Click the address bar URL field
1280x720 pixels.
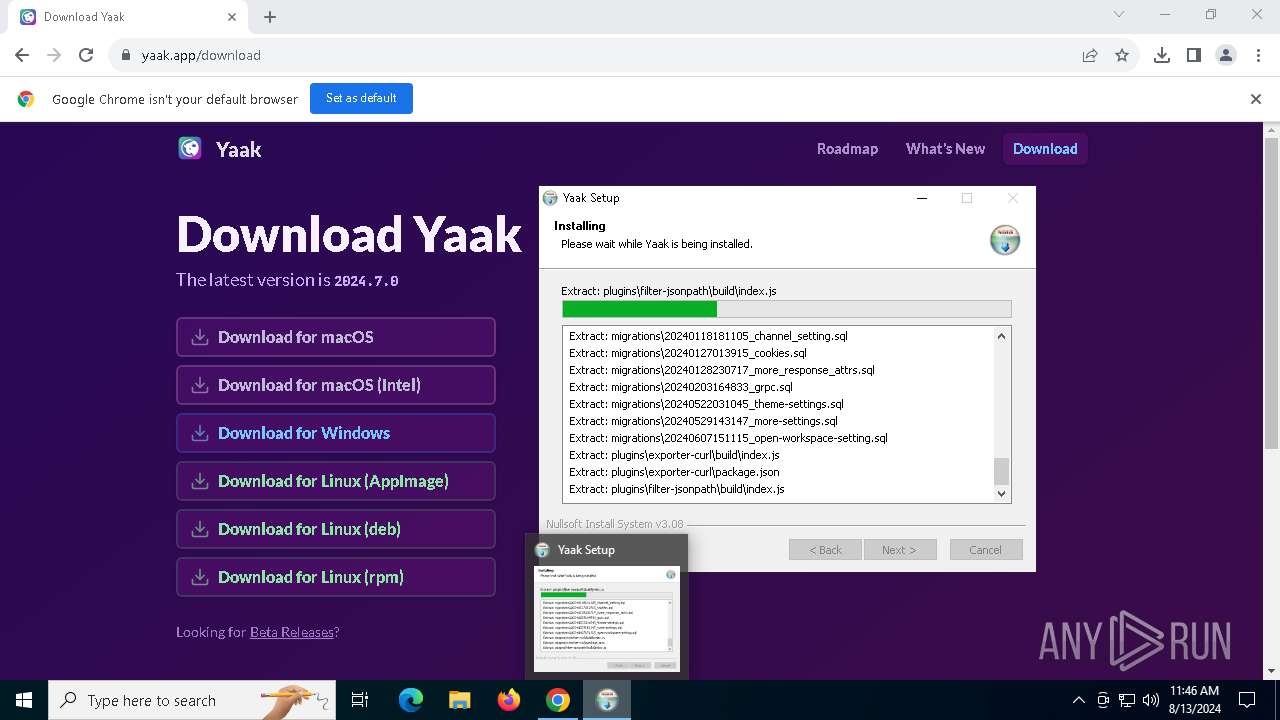(600, 55)
